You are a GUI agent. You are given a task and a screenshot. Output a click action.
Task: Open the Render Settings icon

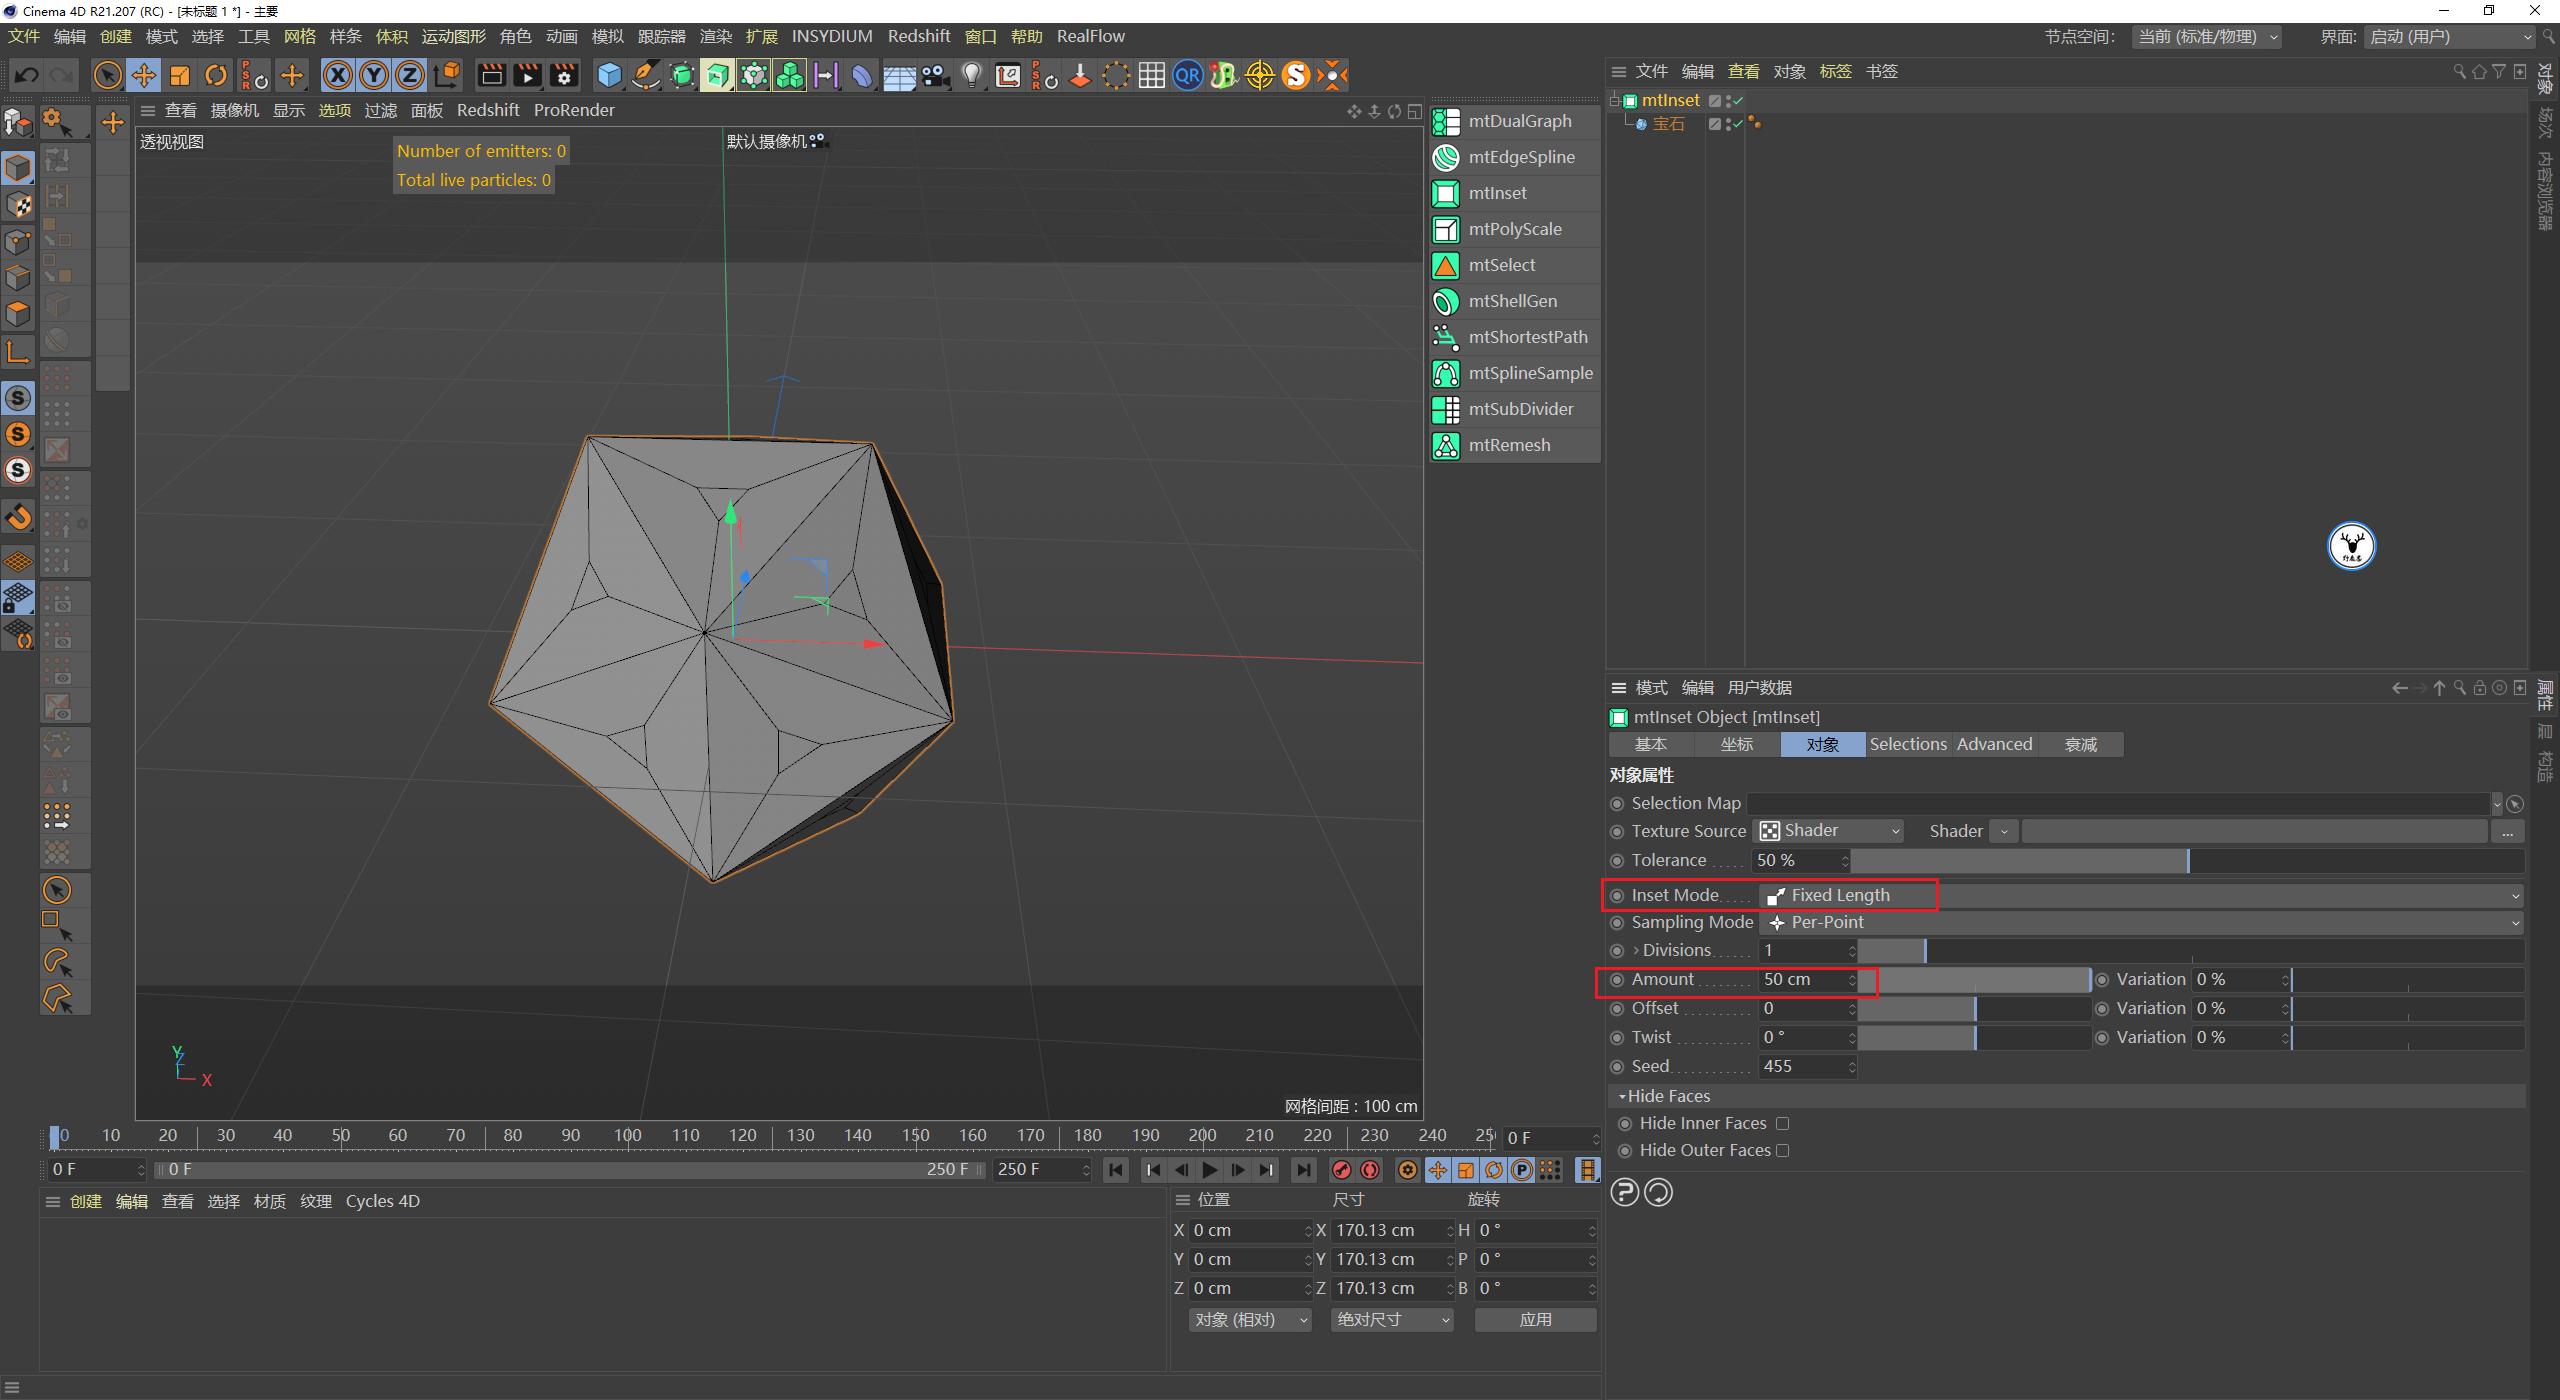tap(564, 75)
